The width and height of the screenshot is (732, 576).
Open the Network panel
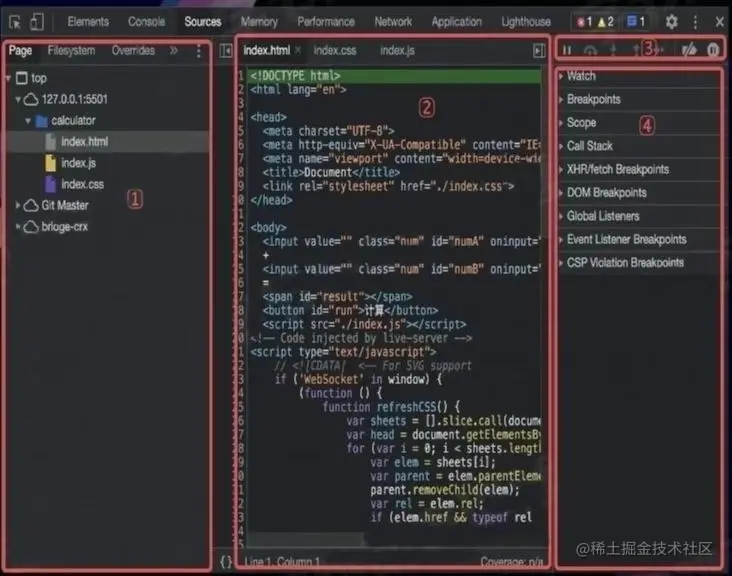(x=393, y=22)
